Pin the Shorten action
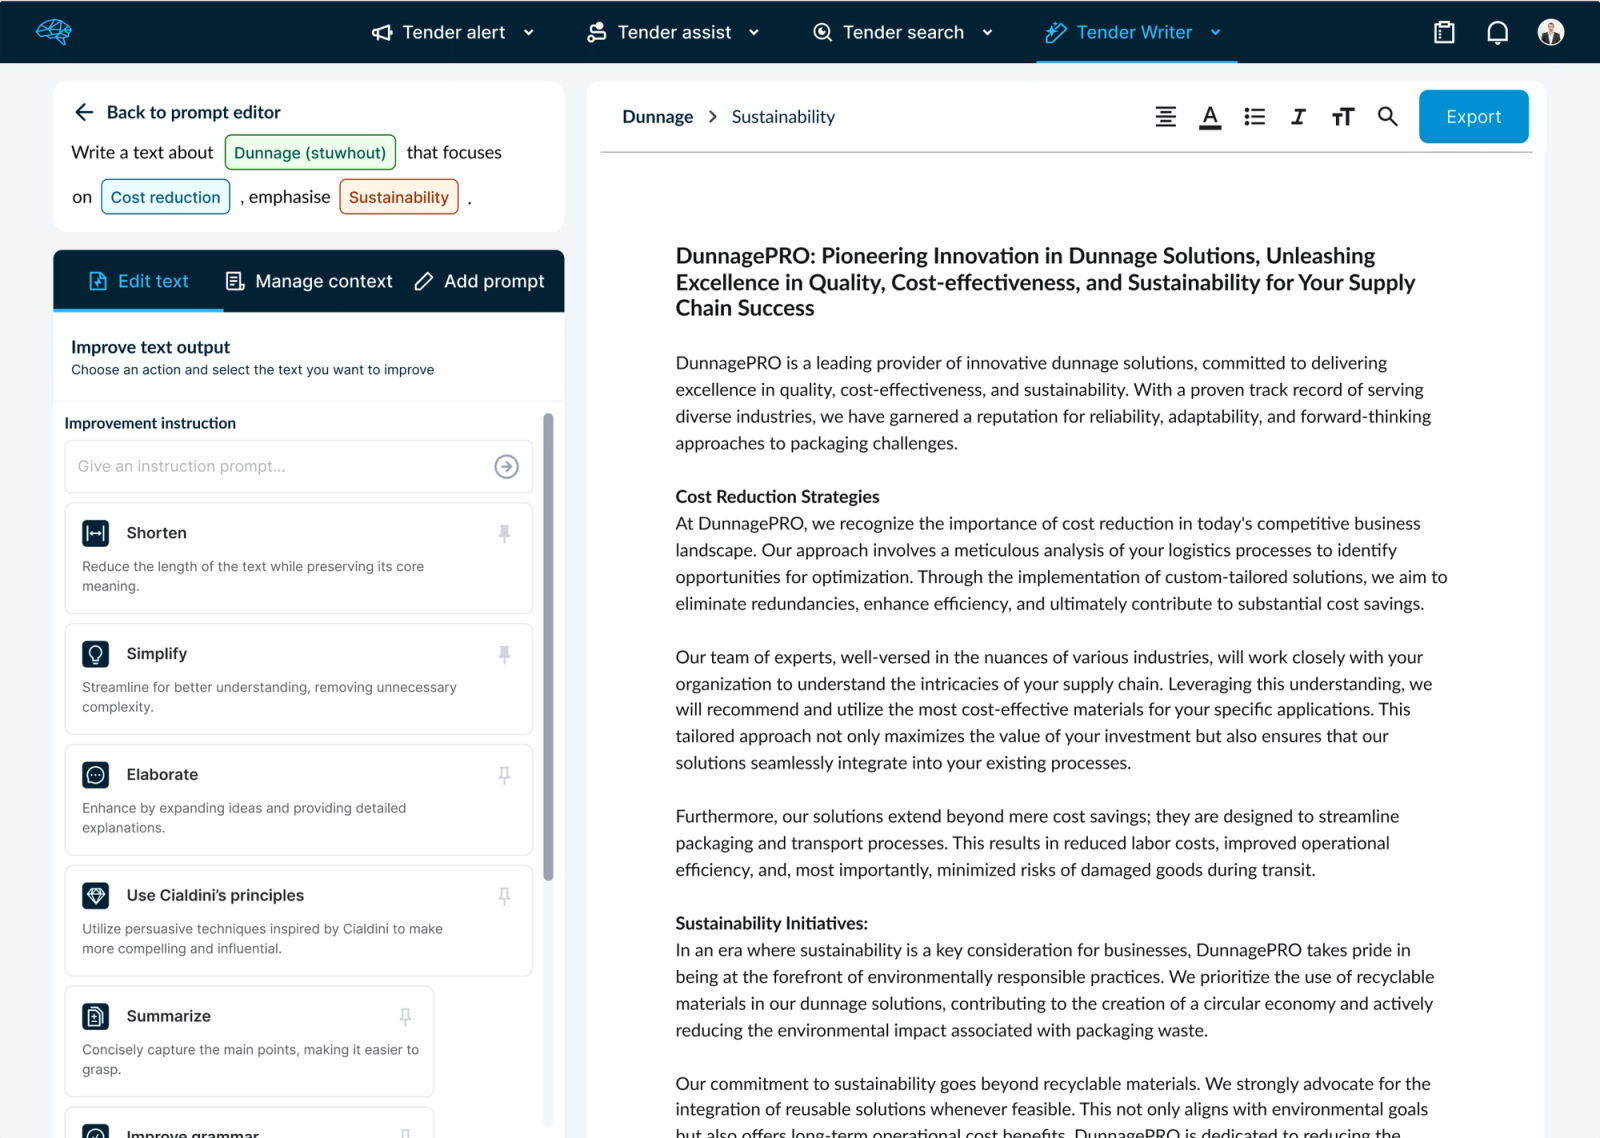 pos(504,534)
